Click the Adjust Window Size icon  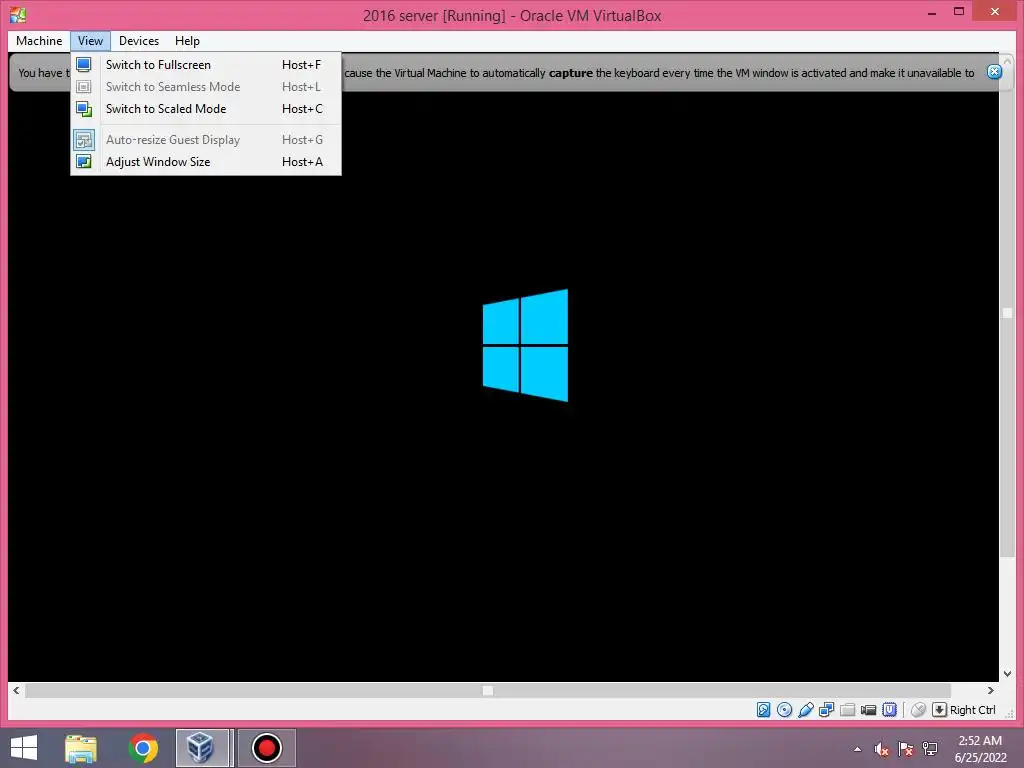84,161
